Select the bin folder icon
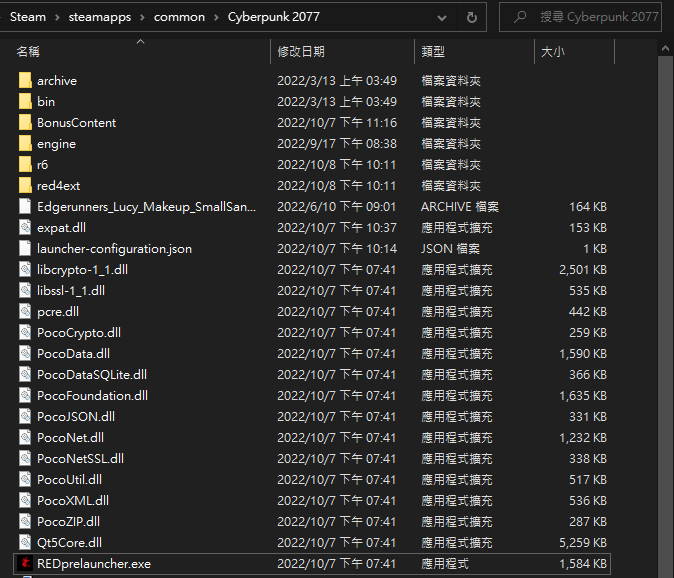This screenshot has height=578, width=674. pos(25,101)
